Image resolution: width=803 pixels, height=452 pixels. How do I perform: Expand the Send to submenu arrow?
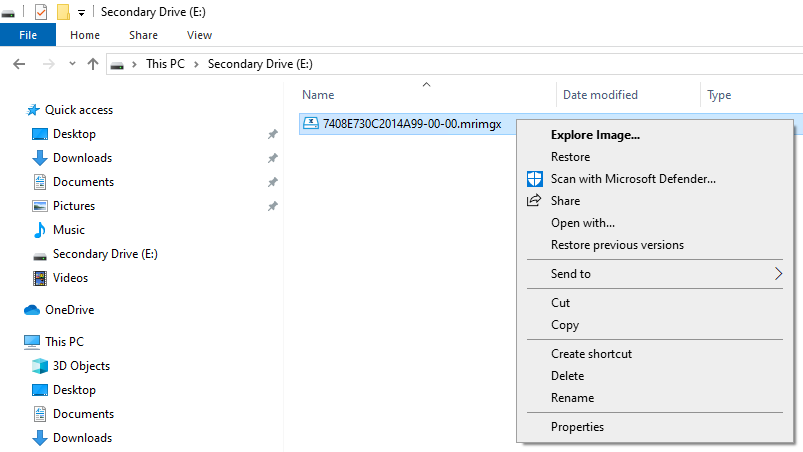pos(778,274)
